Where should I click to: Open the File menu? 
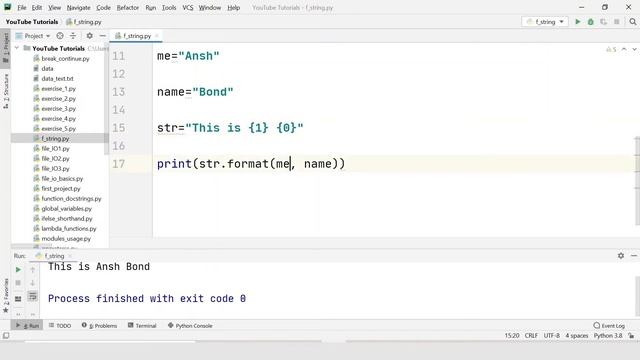22,7
